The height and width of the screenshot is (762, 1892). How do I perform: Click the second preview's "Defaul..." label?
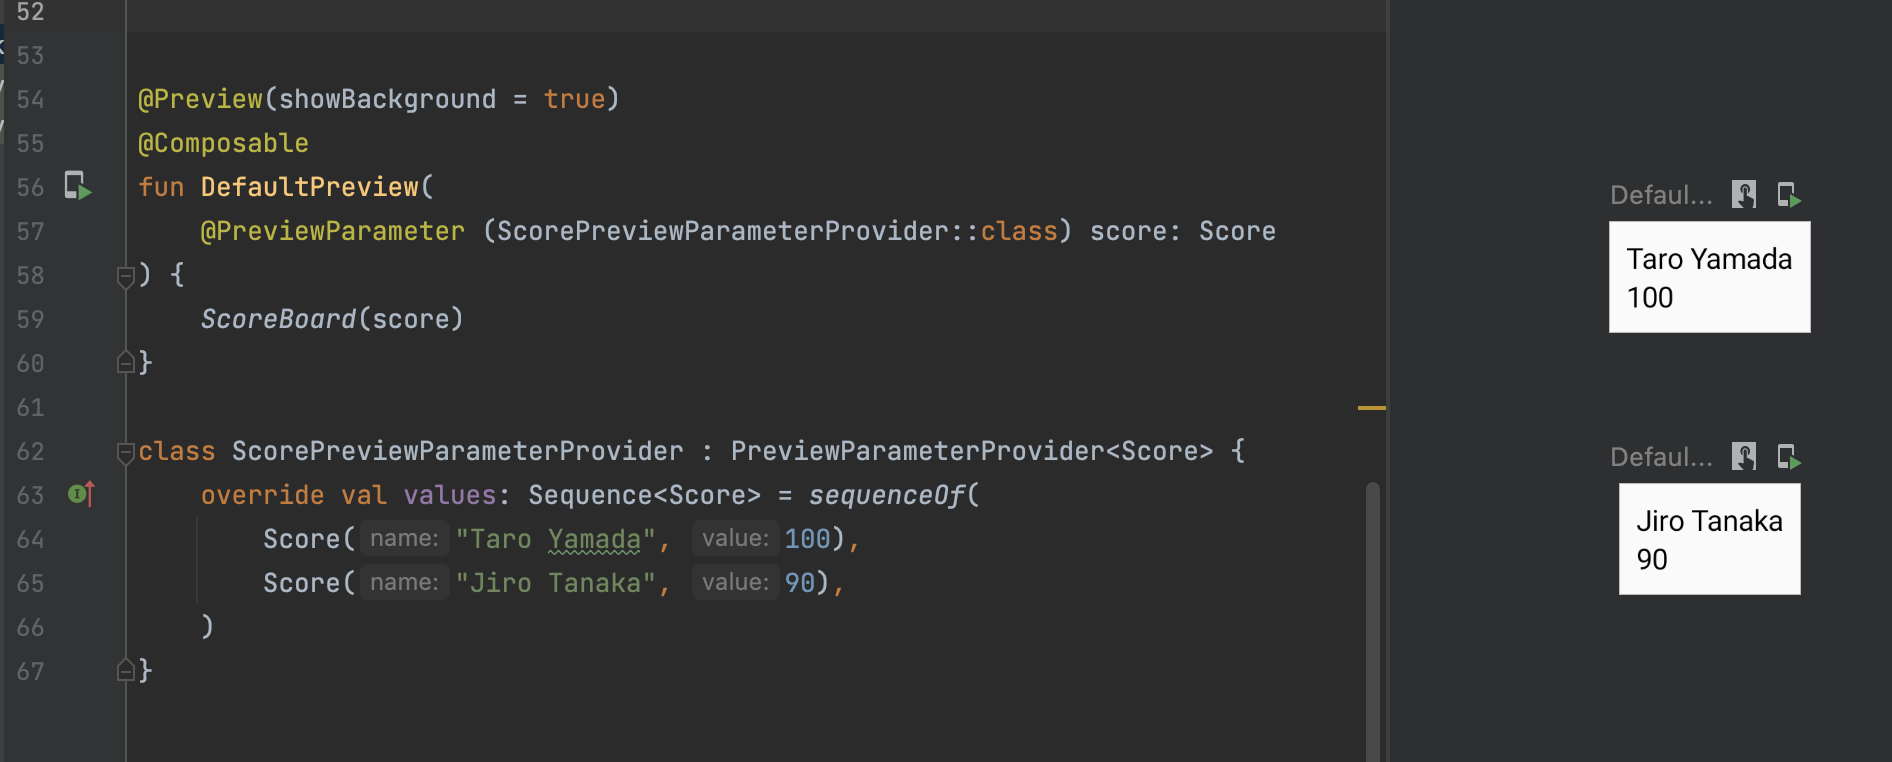(x=1661, y=457)
